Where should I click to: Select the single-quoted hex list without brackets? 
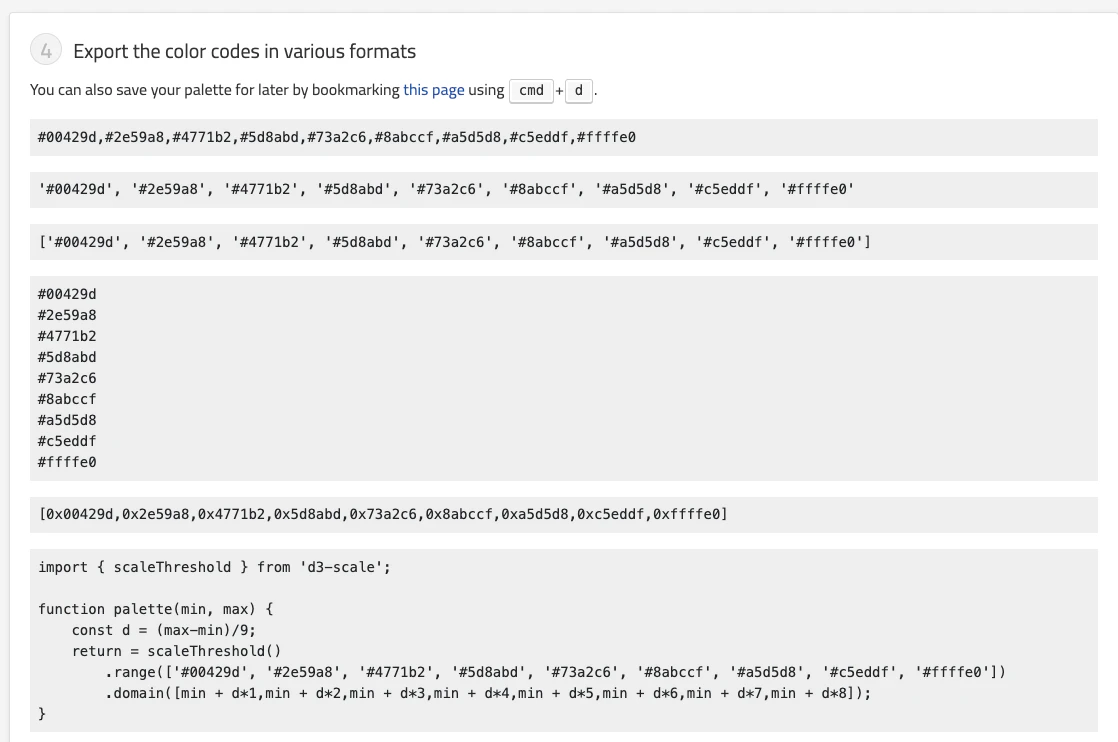(563, 190)
